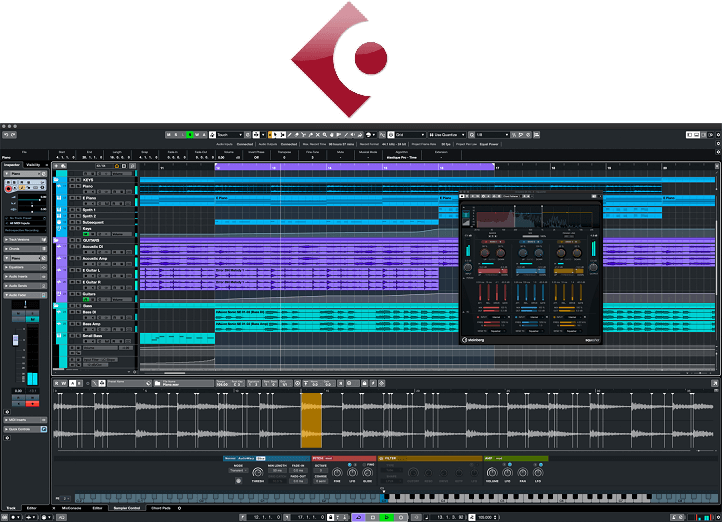Mute the Piano track
Viewport: 722px width, 522px height.
(x=72, y=186)
